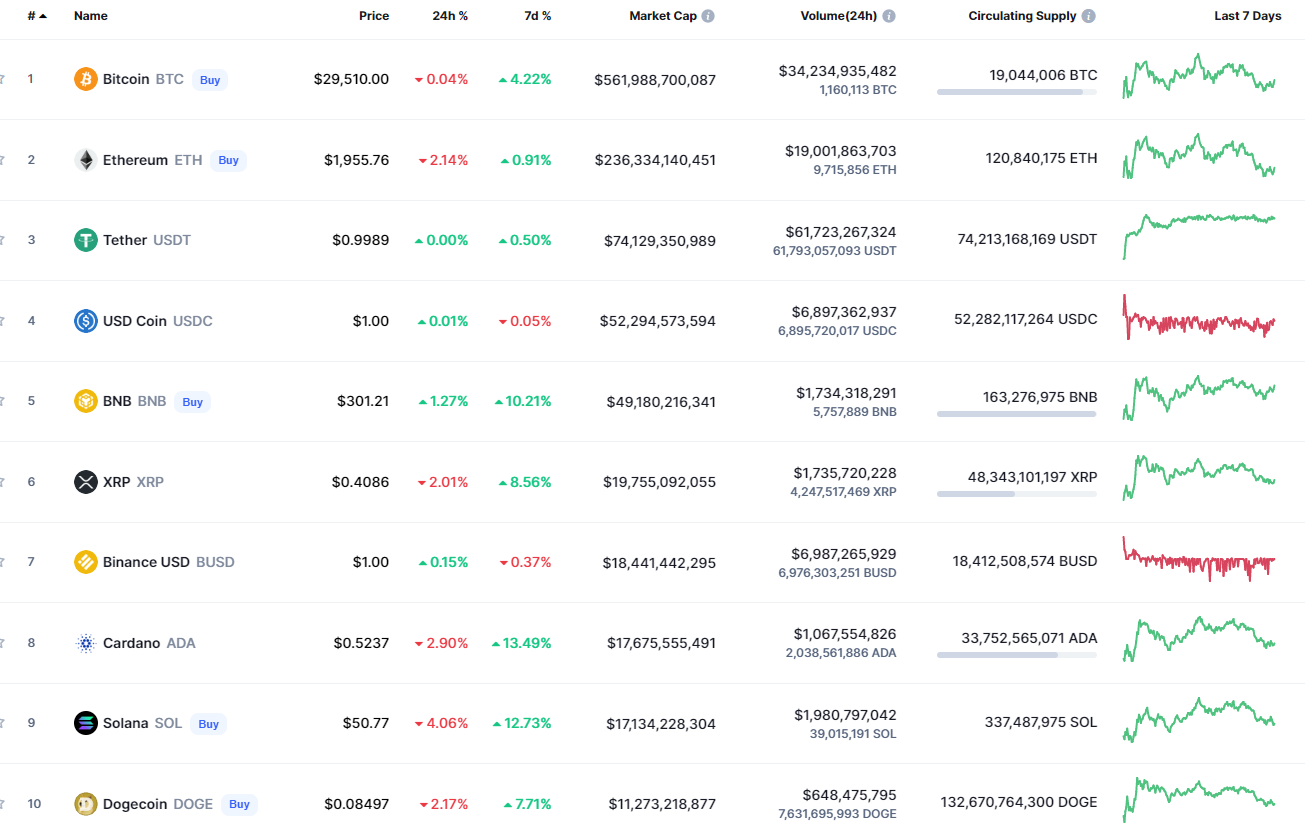Click the Ethereum diamond logo icon
Screen dimensions: 1305x831
86,160
